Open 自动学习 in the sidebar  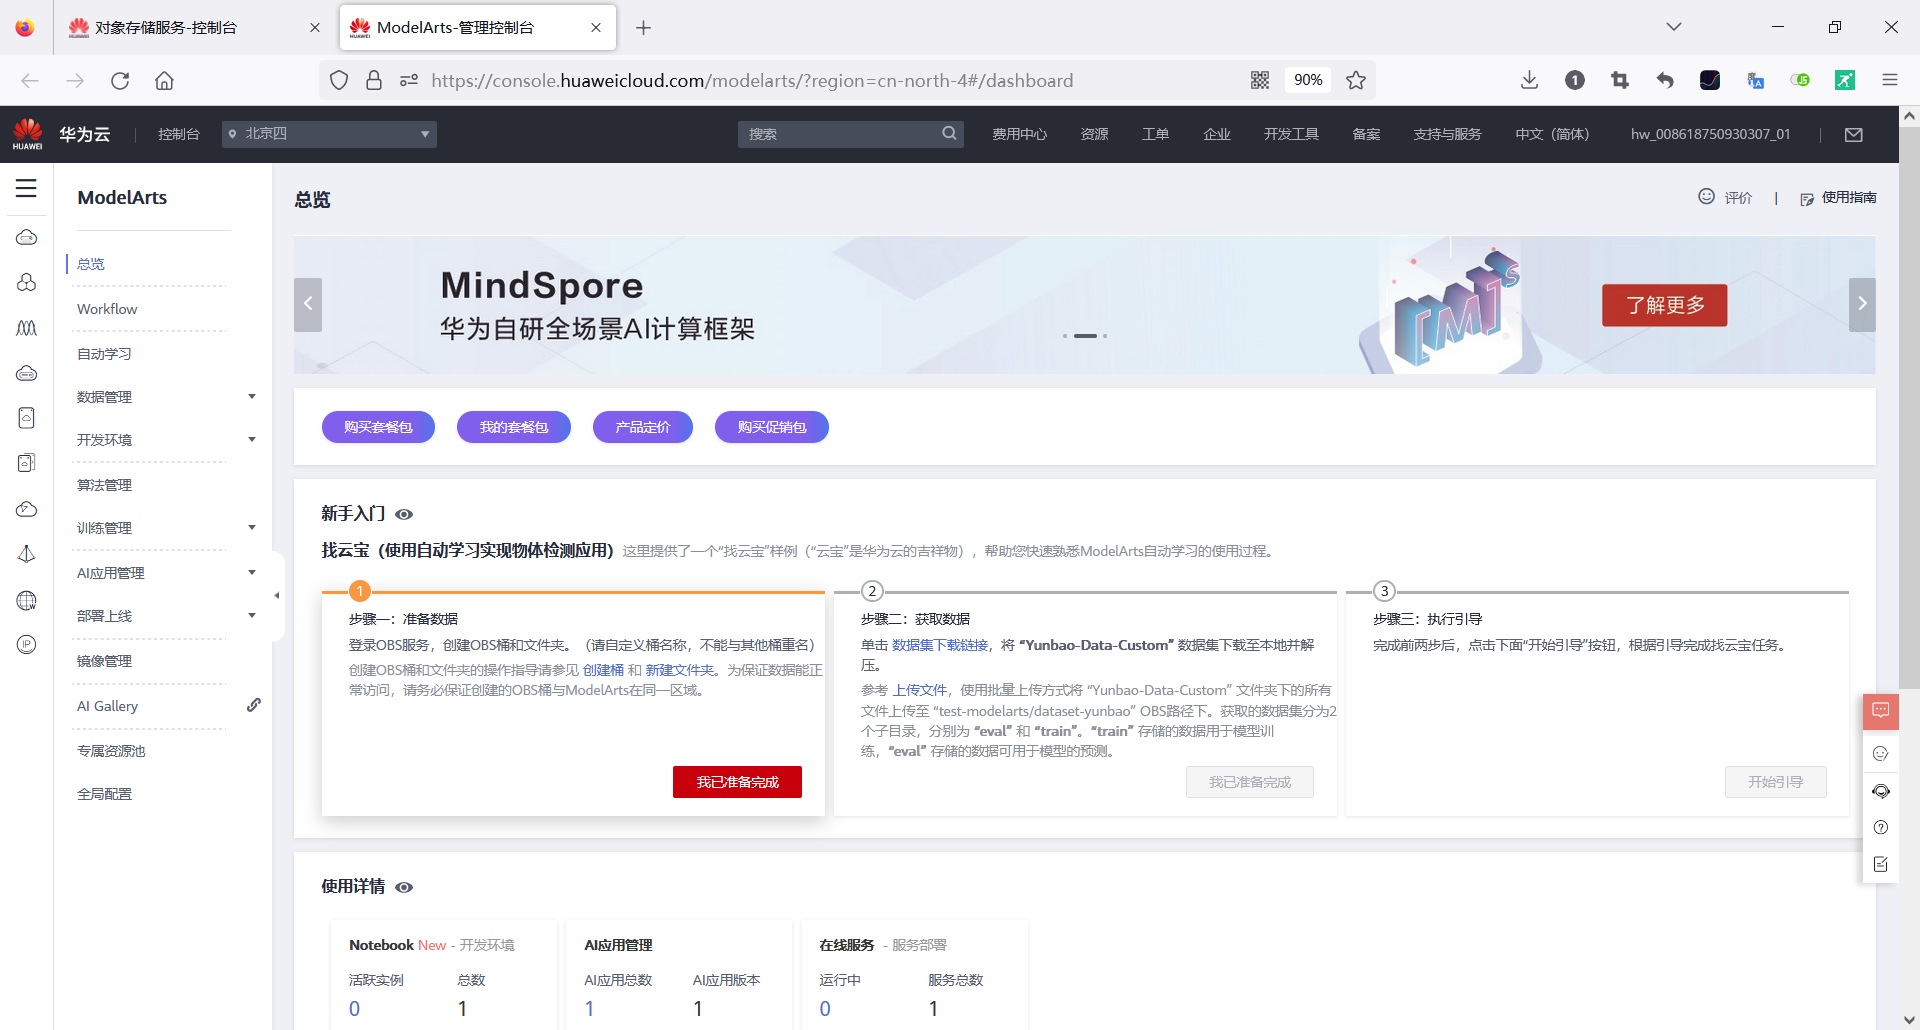[x=104, y=354]
